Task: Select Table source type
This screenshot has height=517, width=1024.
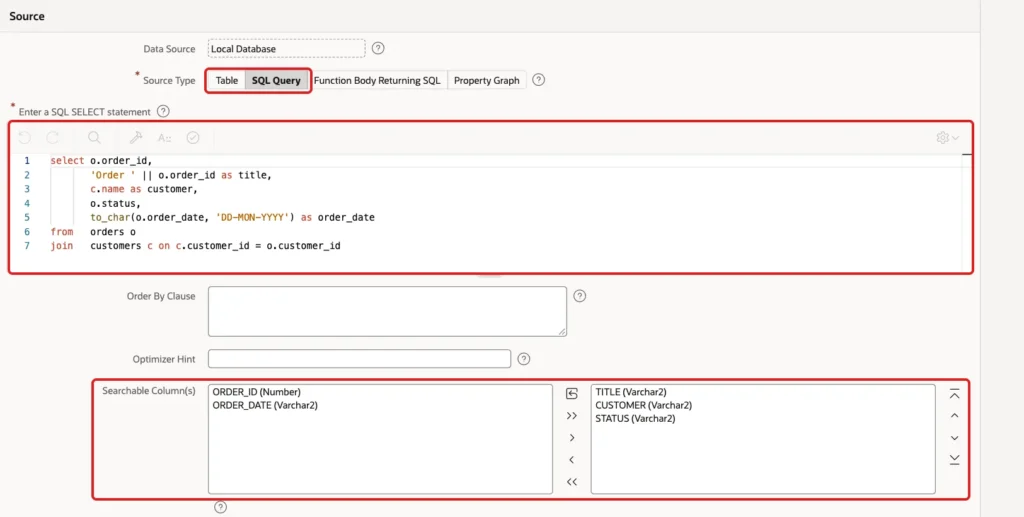Action: (x=227, y=80)
